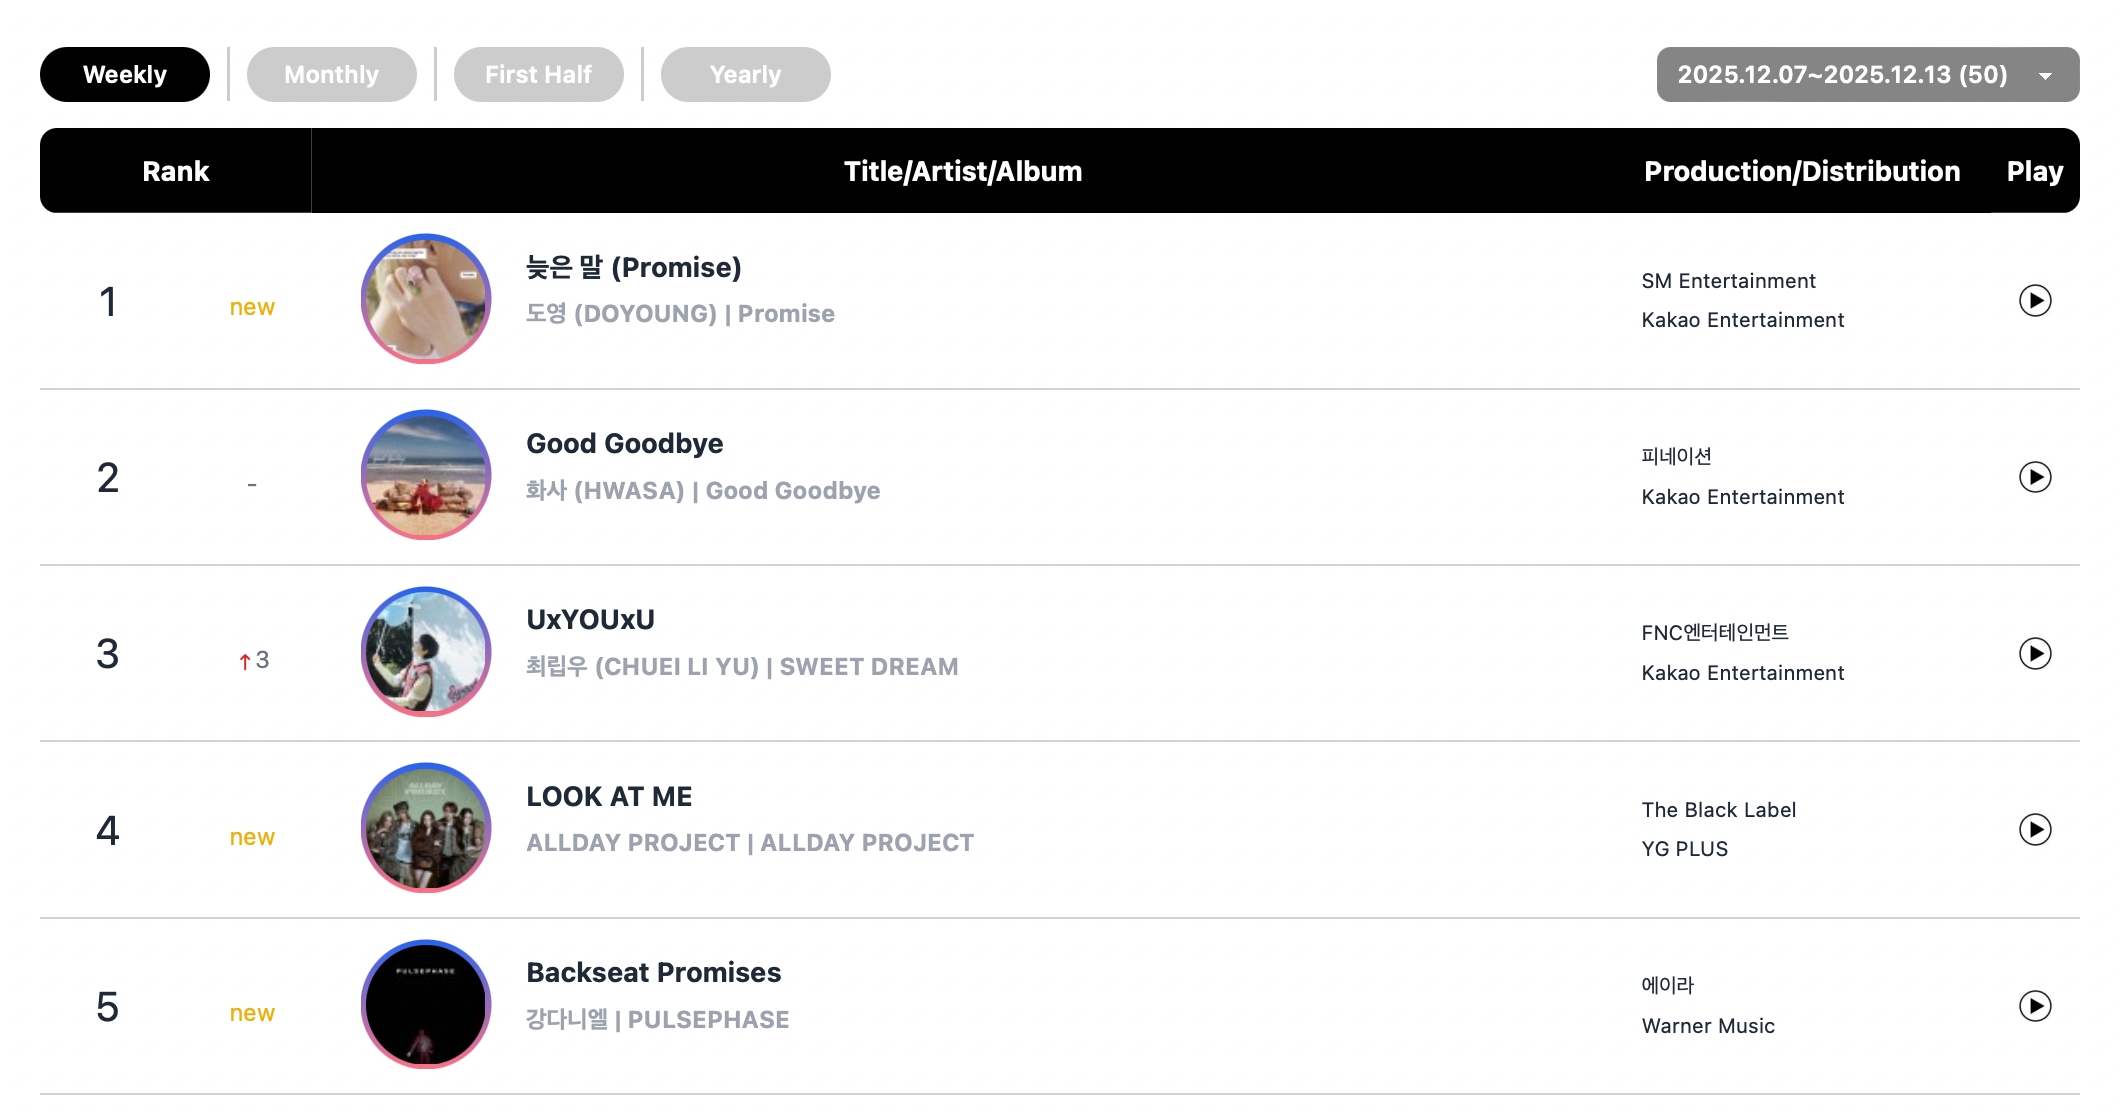
Task: Open the Promise album cover thumbnail
Action: point(426,299)
